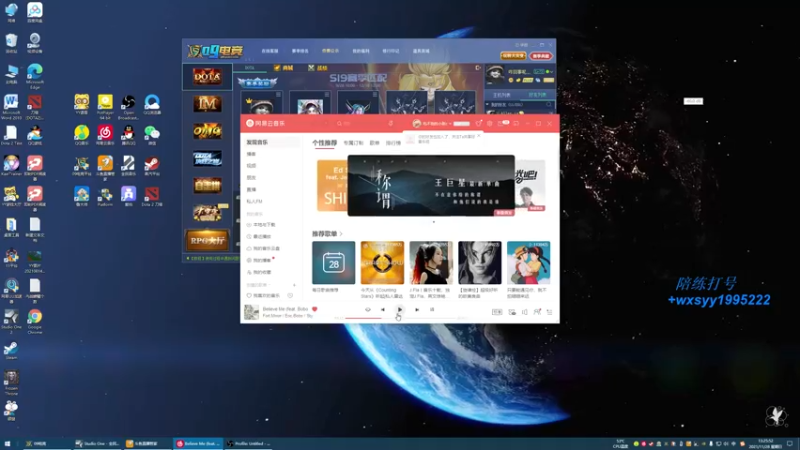
Task: Click the add playlist plus icon in NetEase sidebar
Action: (294, 285)
